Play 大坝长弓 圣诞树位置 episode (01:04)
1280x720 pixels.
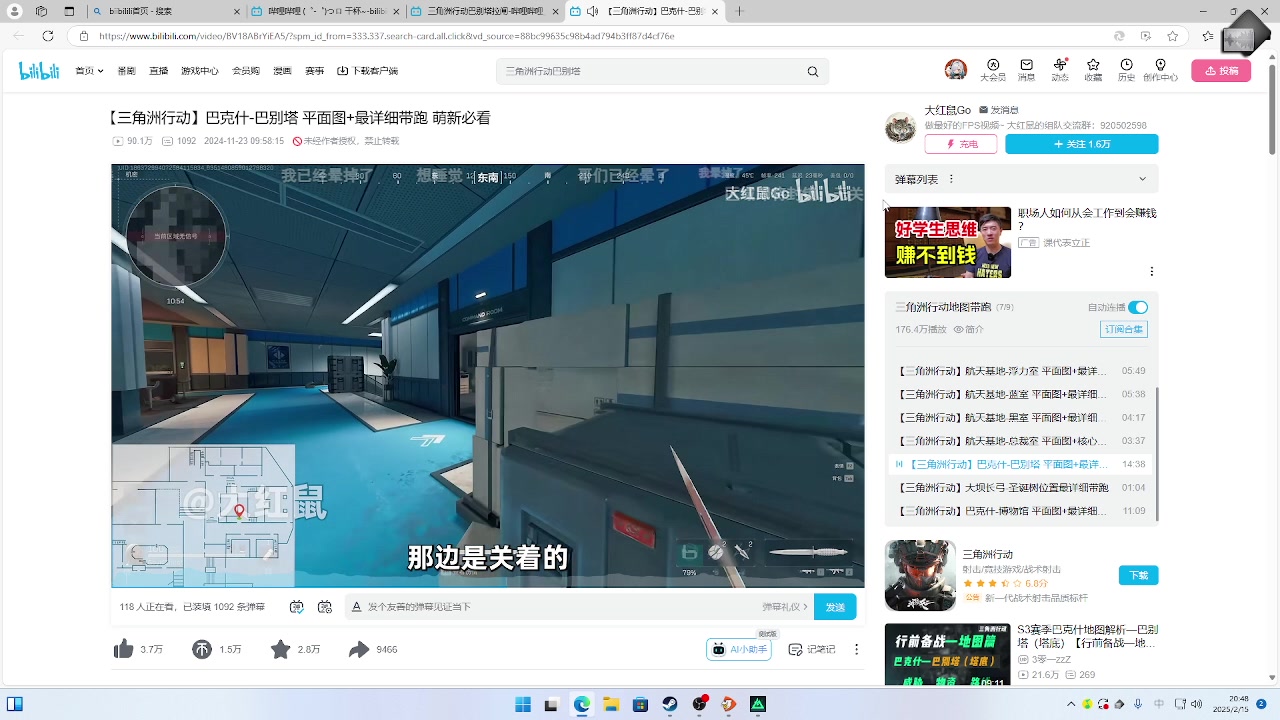click(x=1021, y=488)
